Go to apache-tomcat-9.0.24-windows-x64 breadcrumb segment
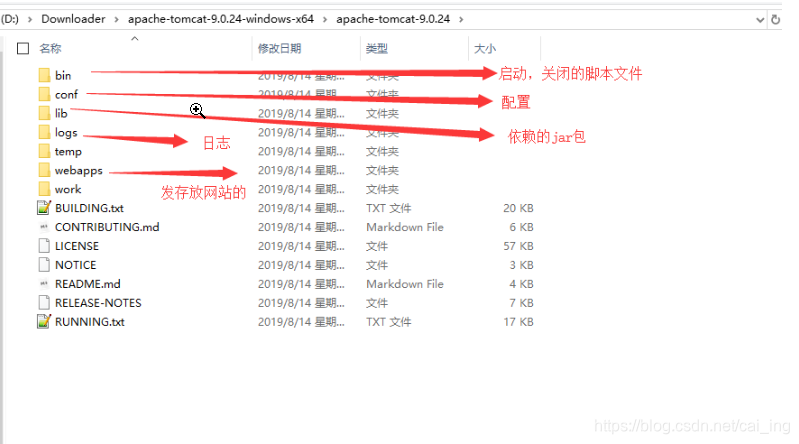The image size is (799, 444). click(x=221, y=19)
